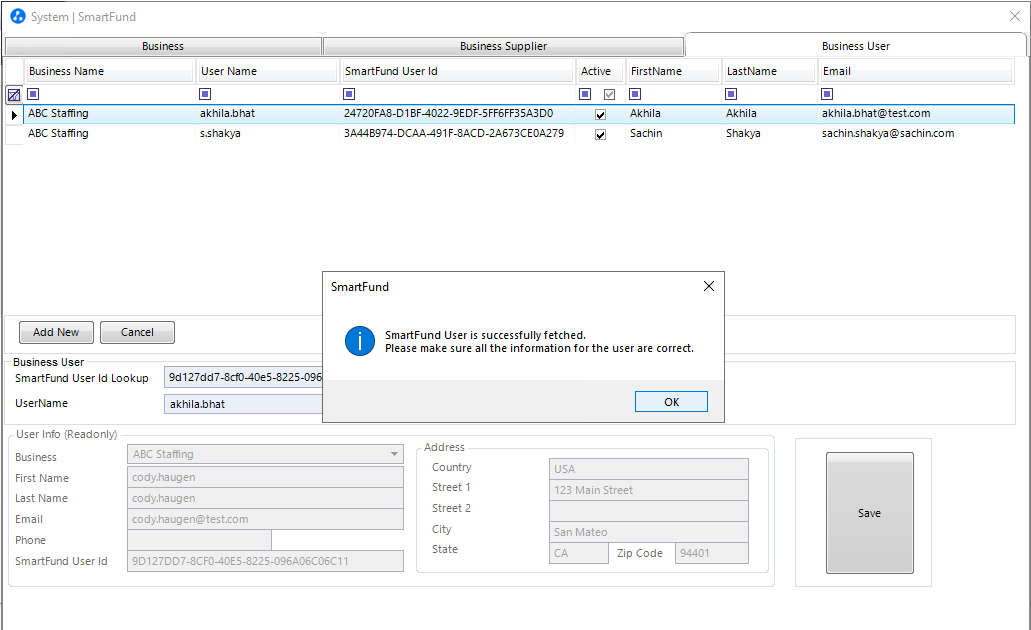The height and width of the screenshot is (630, 1031).
Task: Click the City field showing San Mateo
Action: click(648, 532)
